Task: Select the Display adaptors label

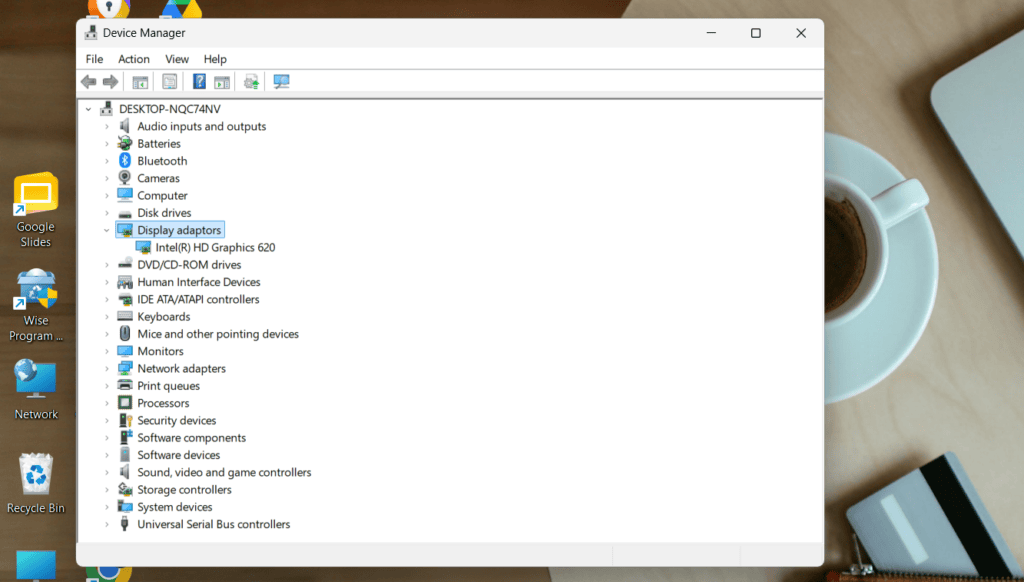Action: [x=179, y=230]
